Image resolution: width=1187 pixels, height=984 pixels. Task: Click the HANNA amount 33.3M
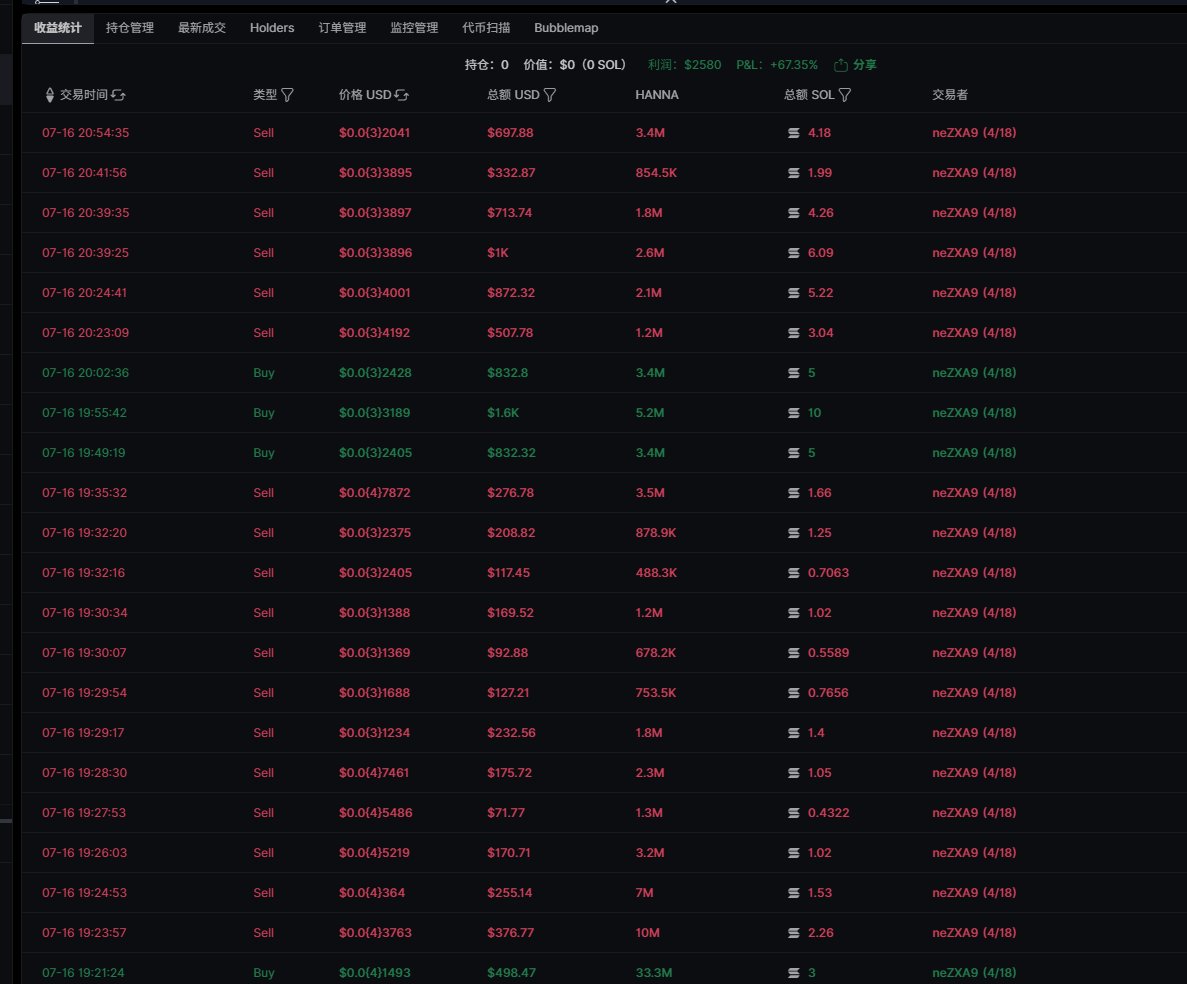(x=653, y=973)
